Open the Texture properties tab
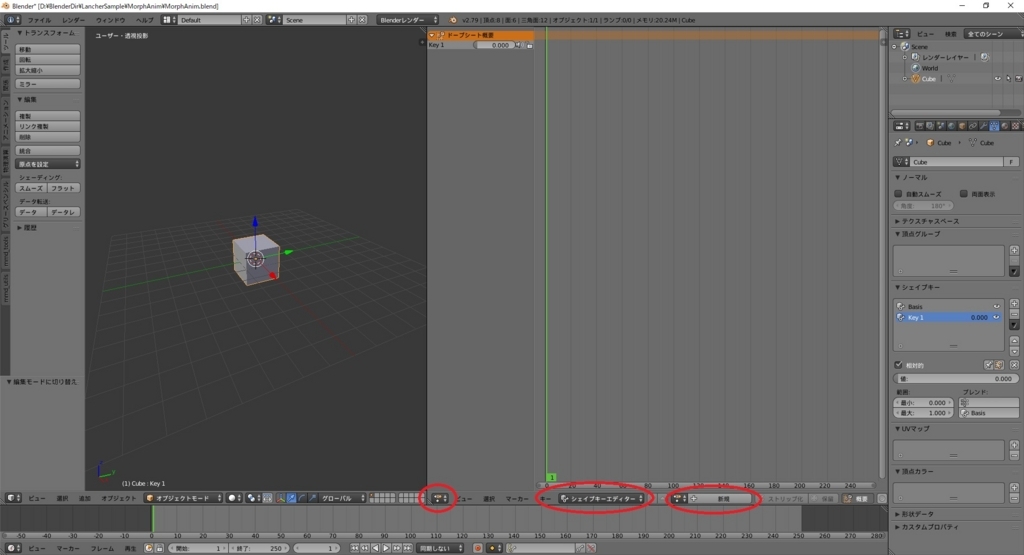The image size is (1024, 555). 1016,126
